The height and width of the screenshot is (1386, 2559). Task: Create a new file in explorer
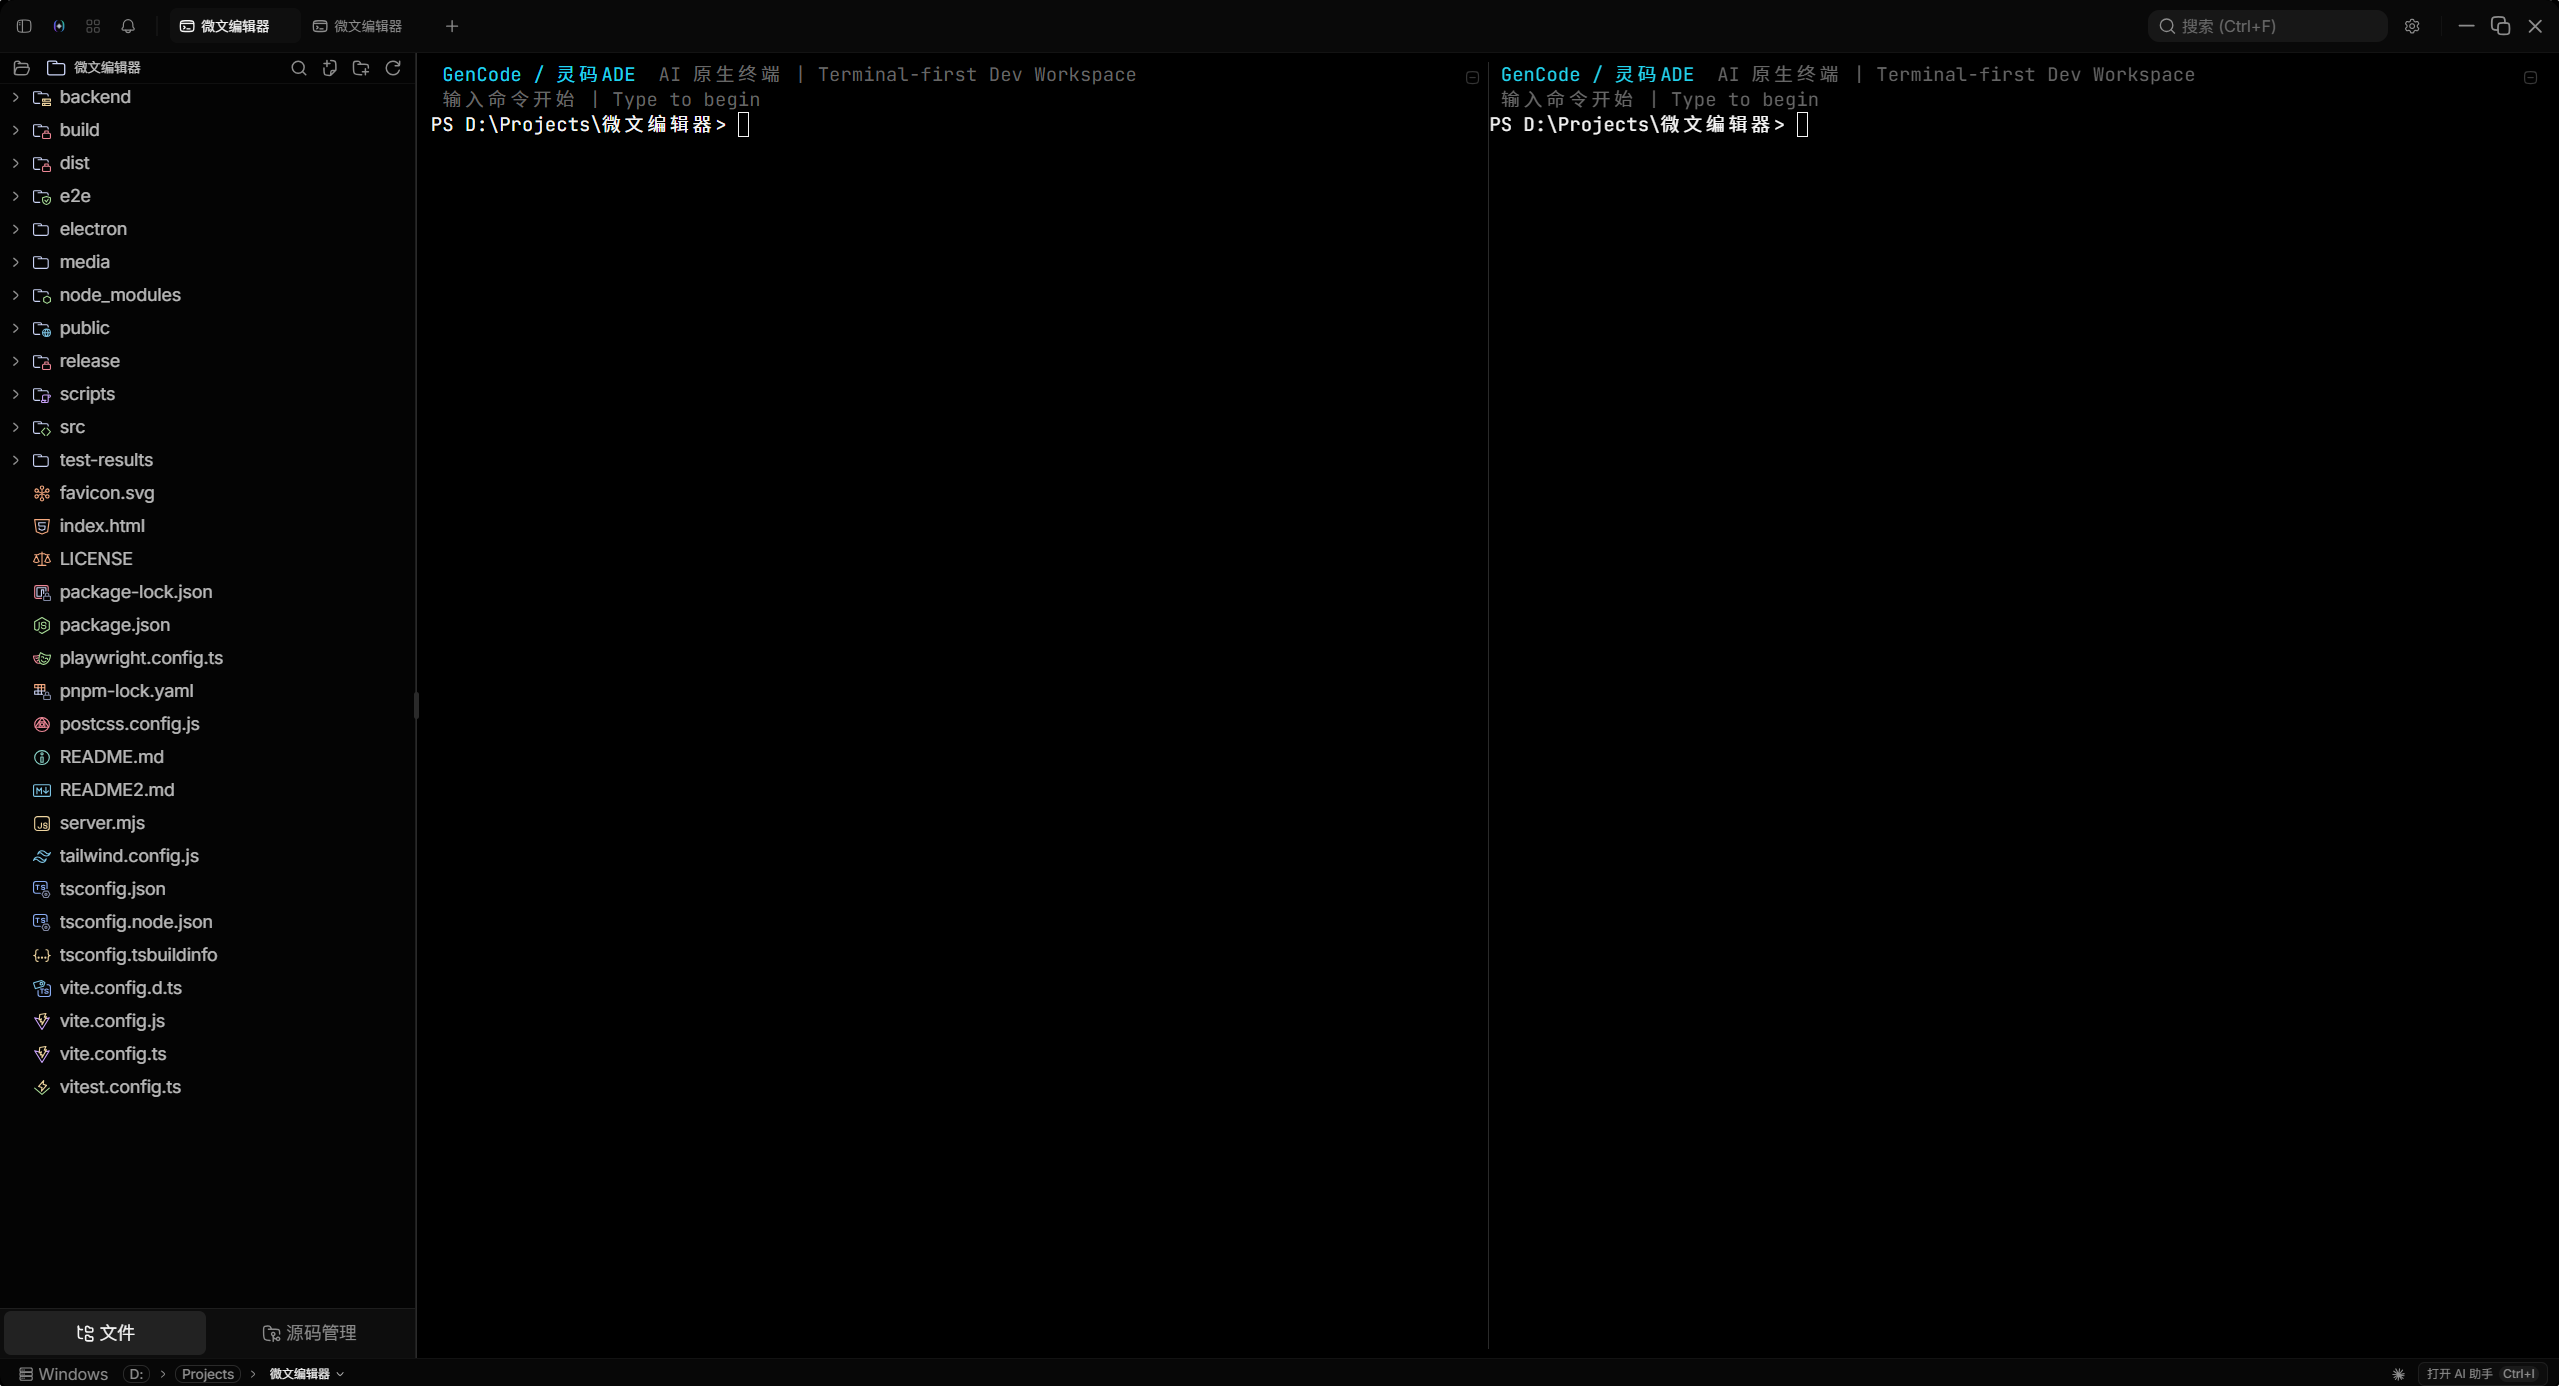pos(330,68)
